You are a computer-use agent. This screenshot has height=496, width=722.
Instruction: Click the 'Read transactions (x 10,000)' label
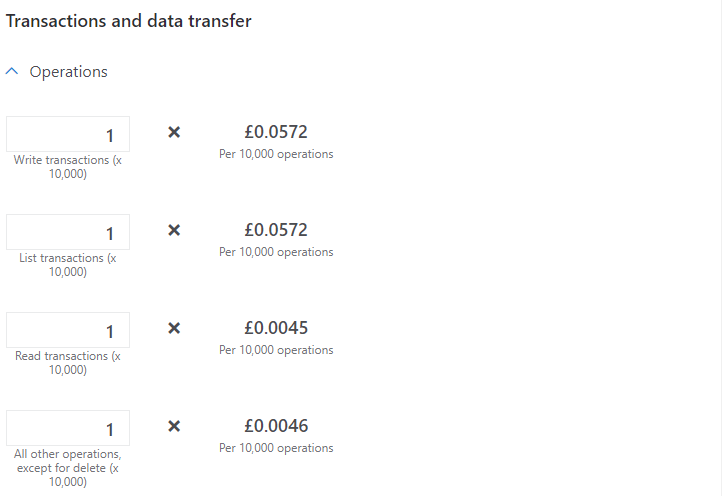pos(68,363)
